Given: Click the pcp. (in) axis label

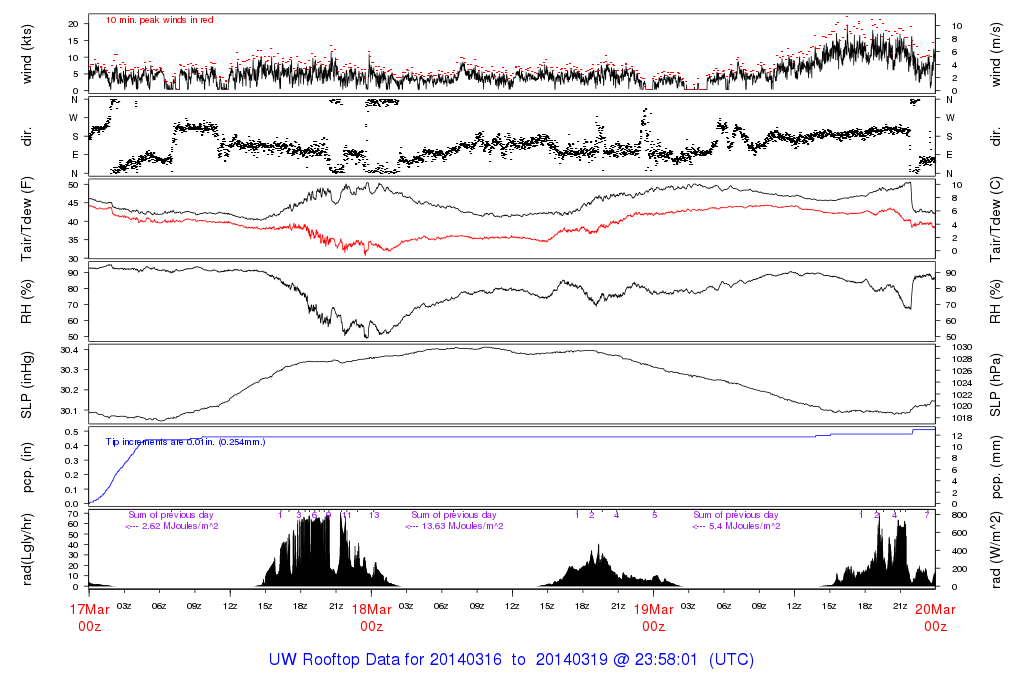Looking at the screenshot, I should coord(27,468).
